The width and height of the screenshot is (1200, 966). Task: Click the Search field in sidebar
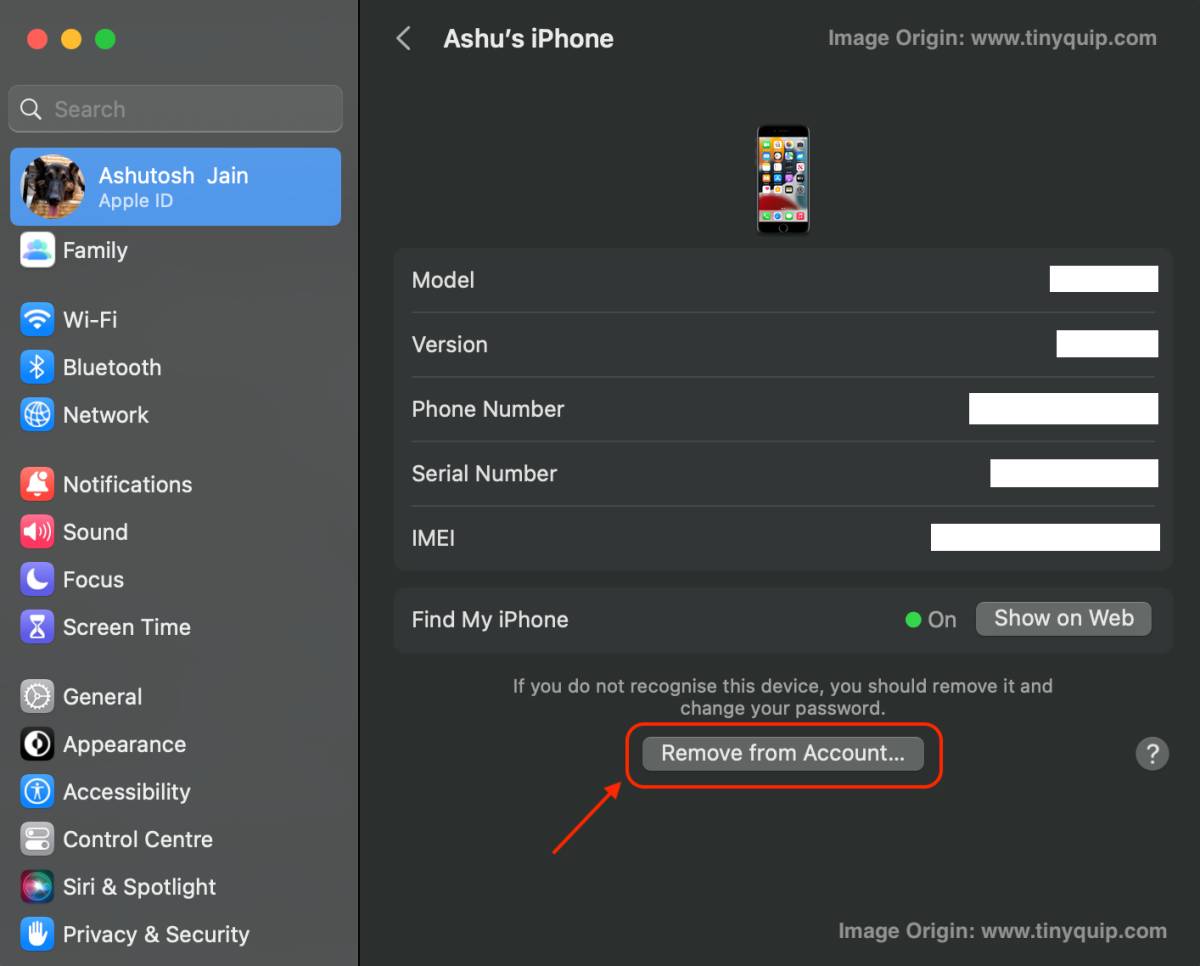click(176, 109)
